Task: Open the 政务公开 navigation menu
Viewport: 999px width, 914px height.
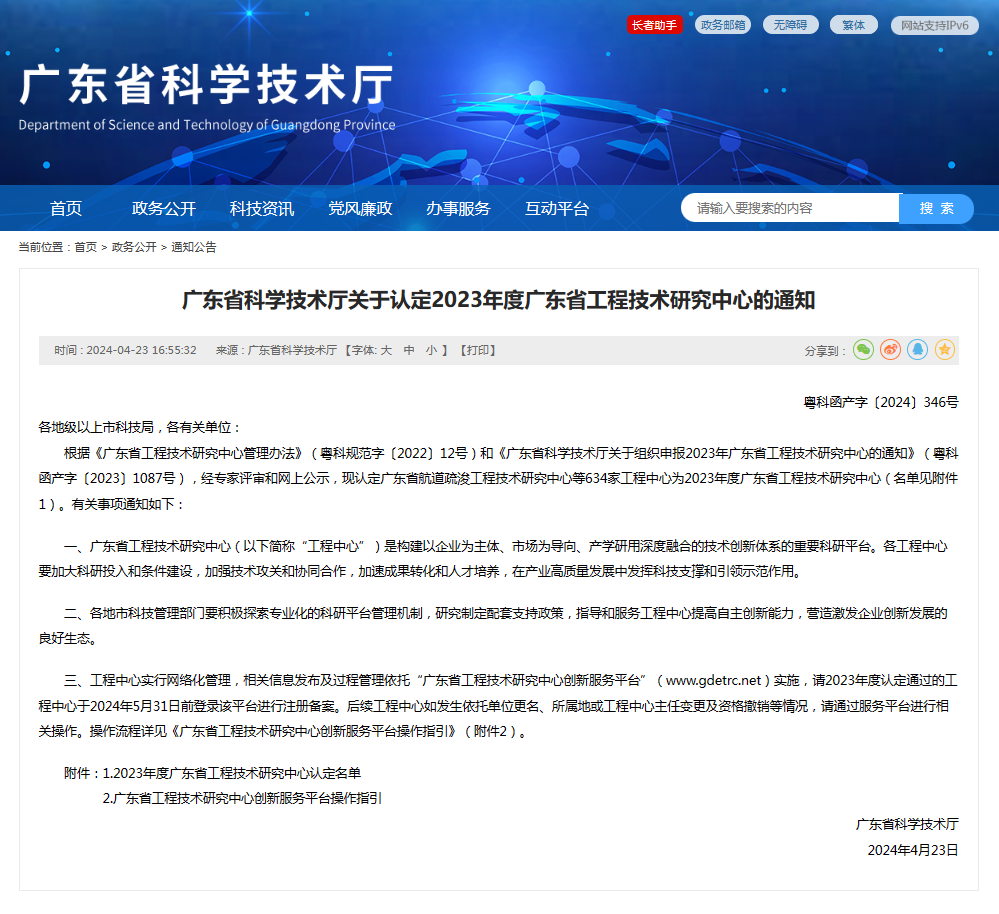Action: pyautogui.click(x=164, y=209)
